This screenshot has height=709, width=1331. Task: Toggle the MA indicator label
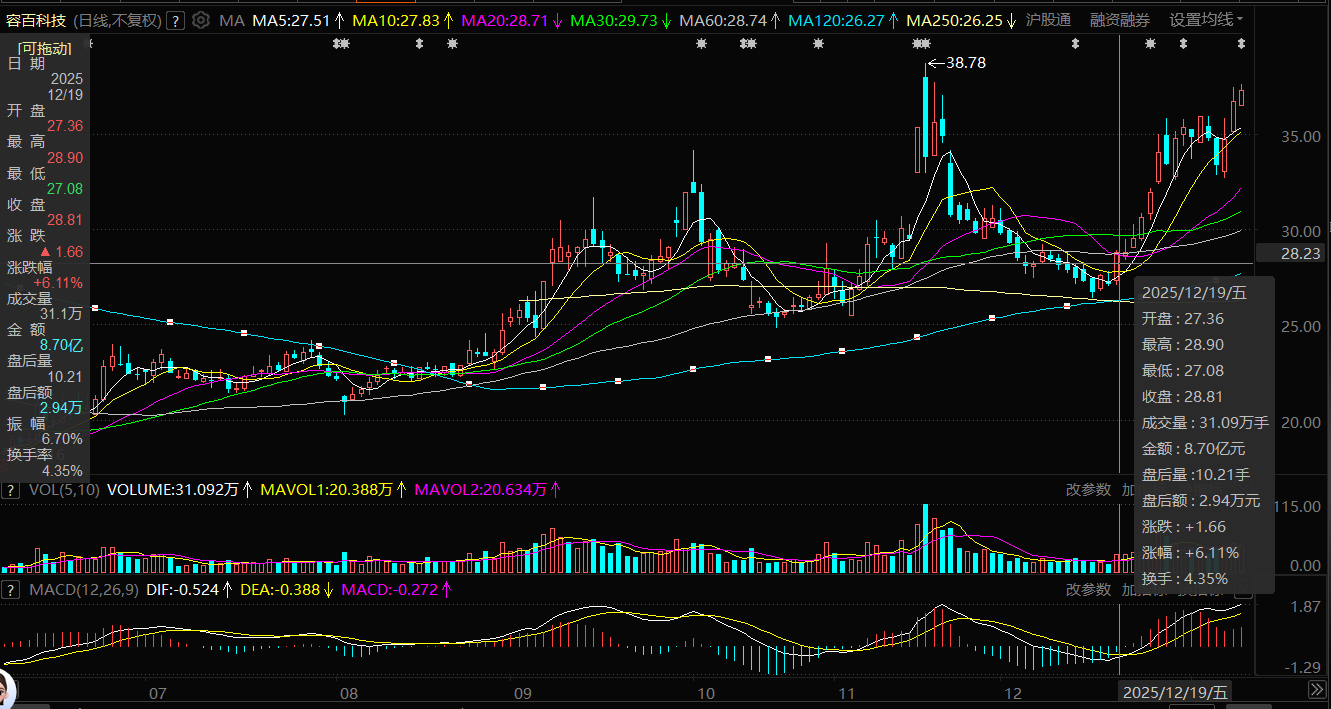pos(231,20)
